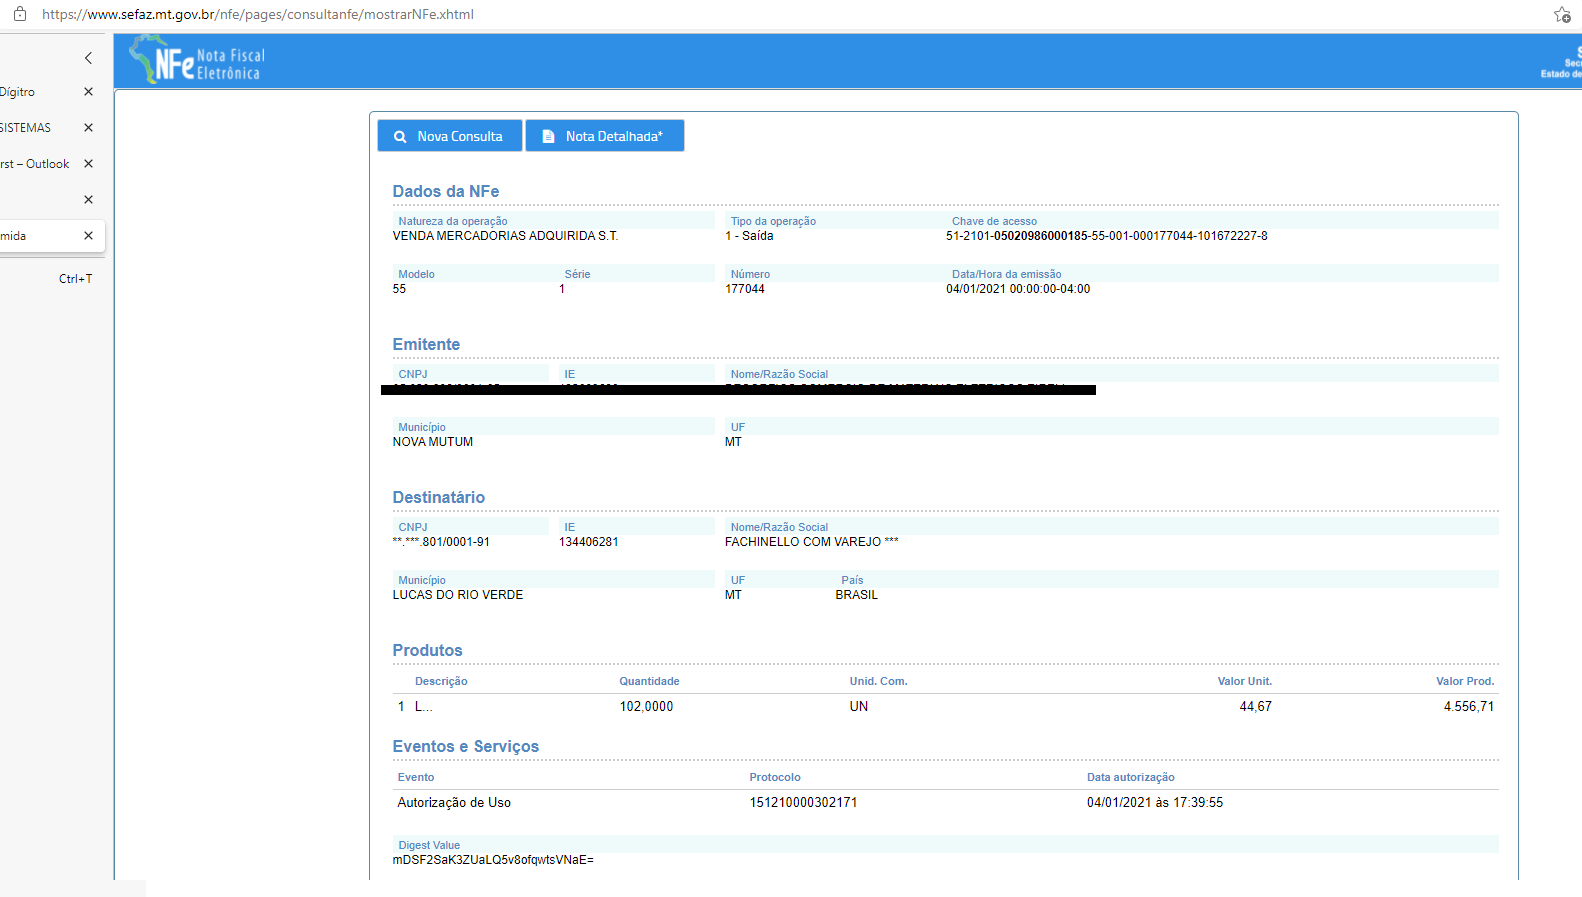The width and height of the screenshot is (1582, 897).
Task: Click the URL in the address bar
Action: [x=258, y=14]
